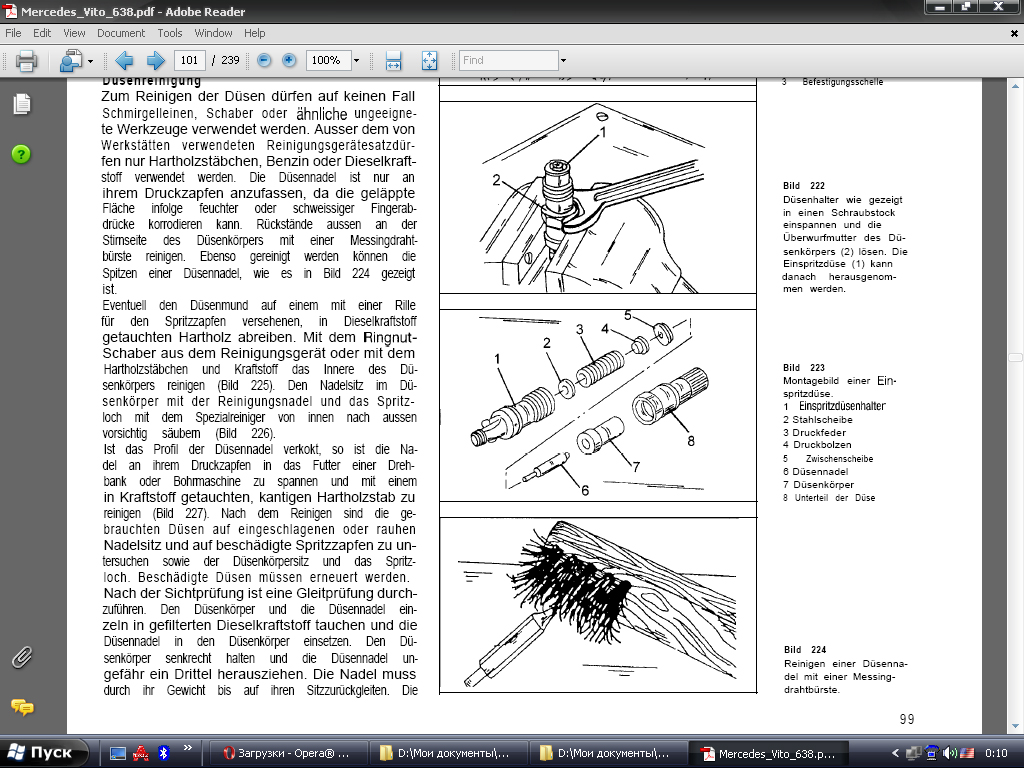Select the fit width scrolling icon
The height and width of the screenshot is (768, 1024).
tap(393, 61)
